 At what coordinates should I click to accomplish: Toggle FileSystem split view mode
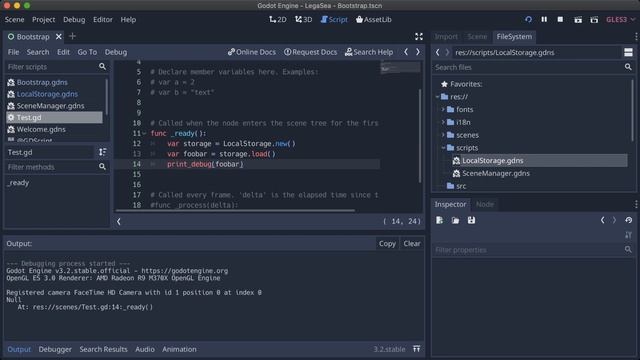(x=628, y=52)
